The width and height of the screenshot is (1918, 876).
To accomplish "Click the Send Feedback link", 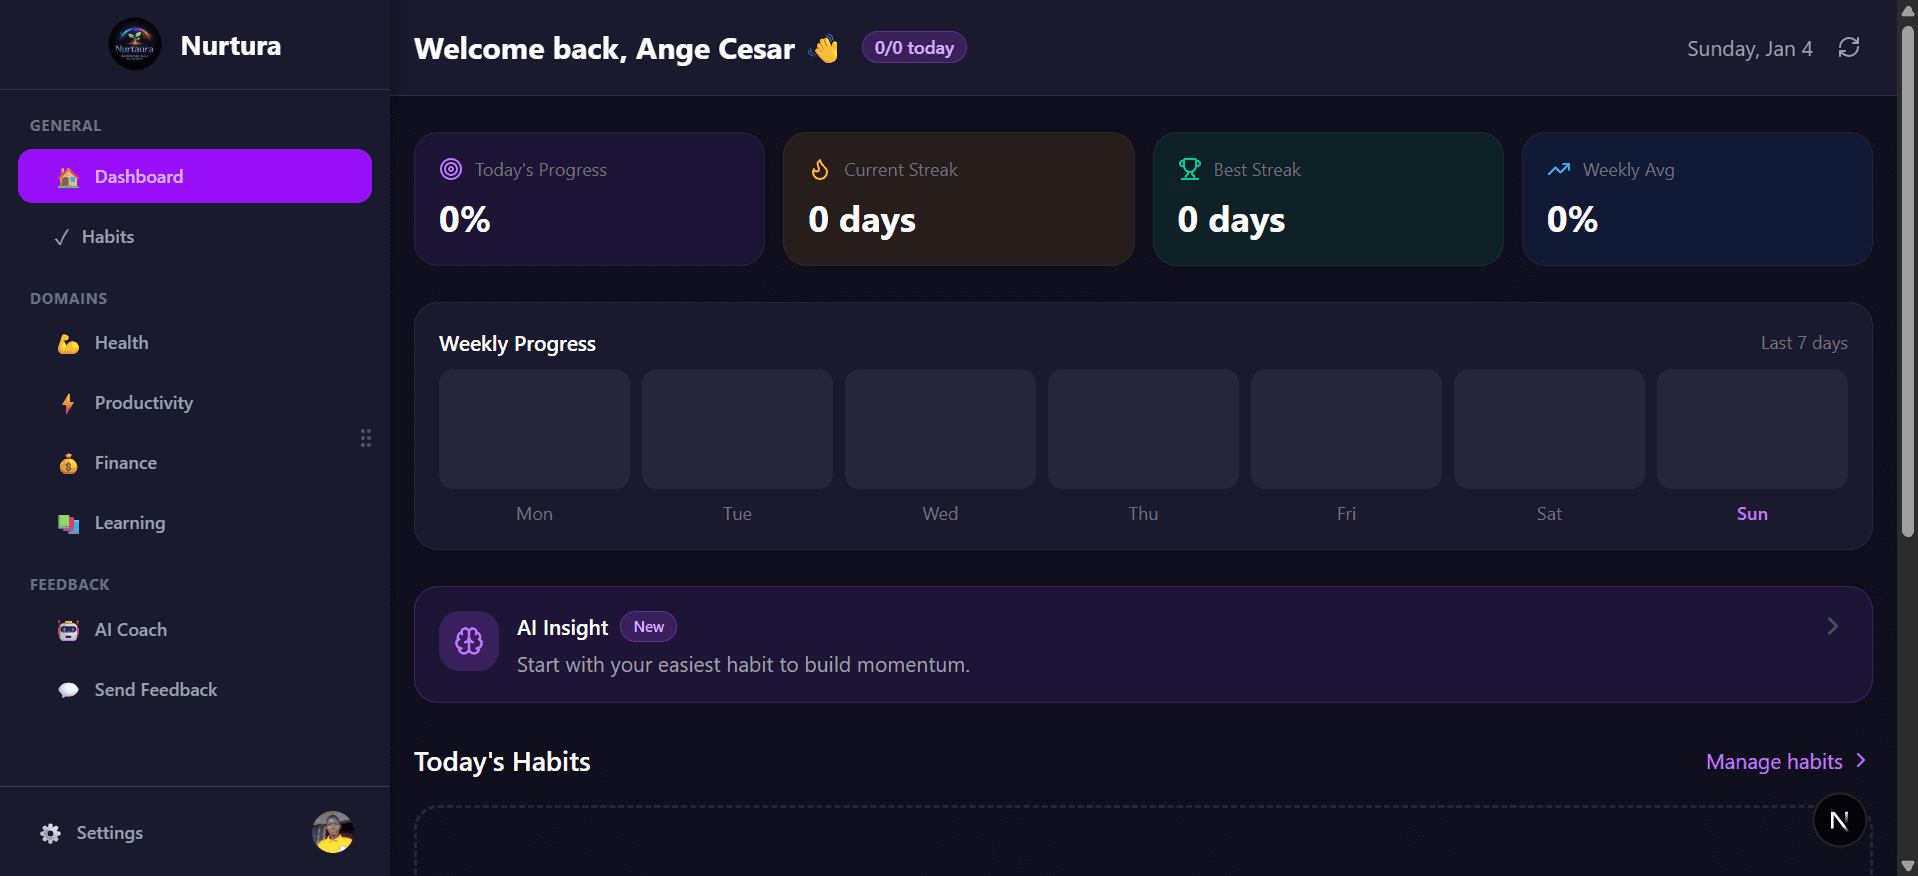I will 155,690.
